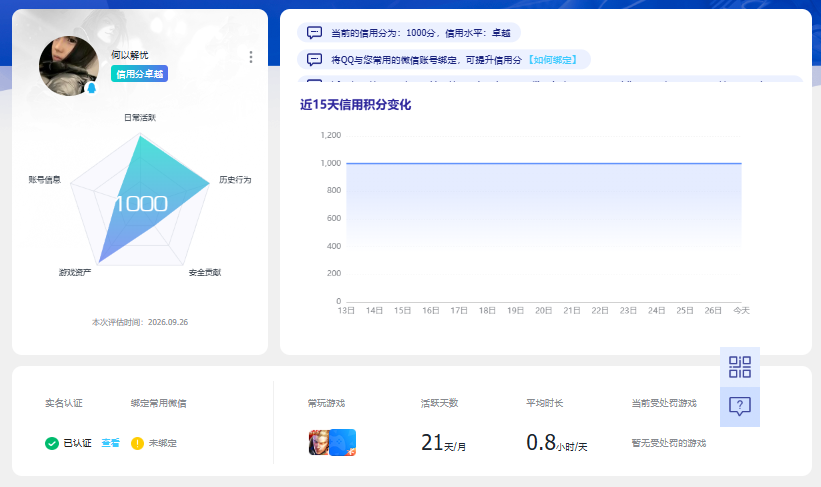Click the 暂无受处罚的游戏 text
Image resolution: width=821 pixels, height=487 pixels.
pyautogui.click(x=669, y=443)
